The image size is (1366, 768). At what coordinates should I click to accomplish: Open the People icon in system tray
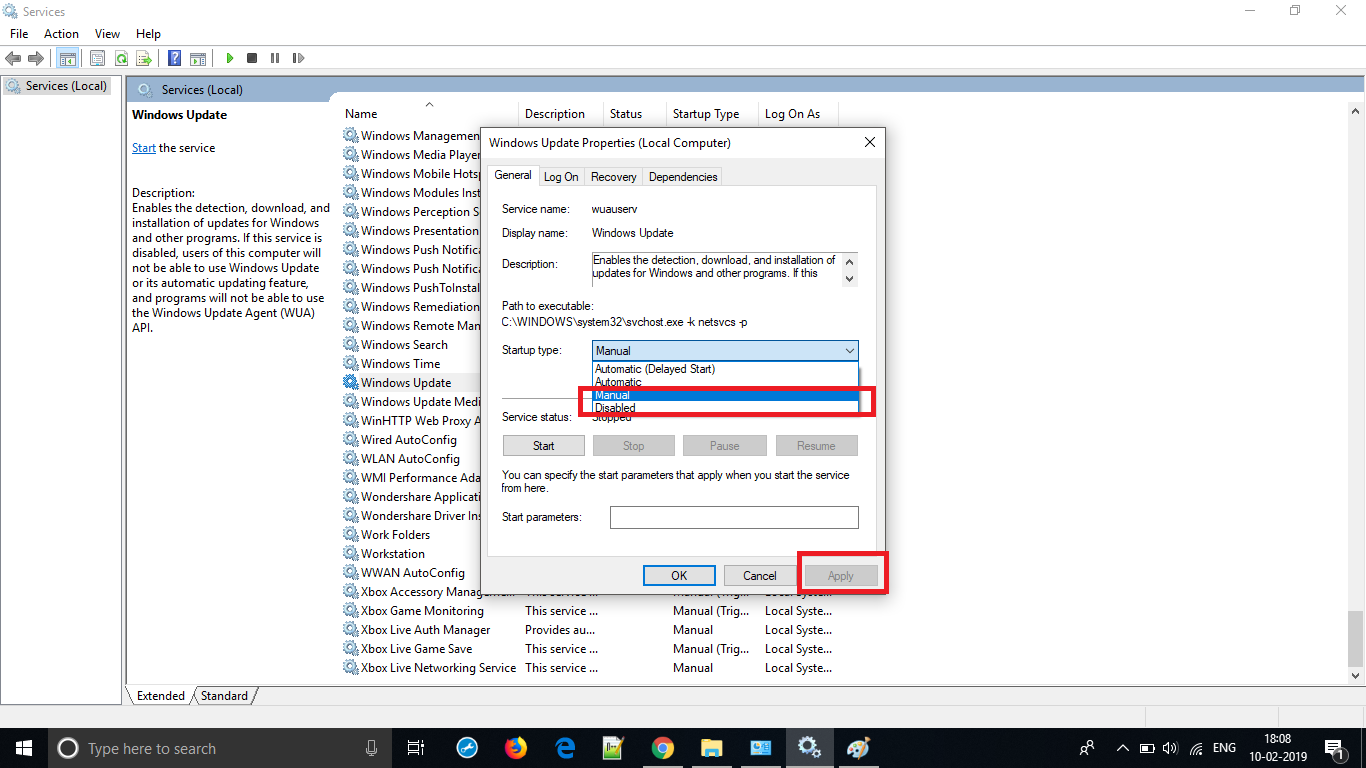(1087, 748)
